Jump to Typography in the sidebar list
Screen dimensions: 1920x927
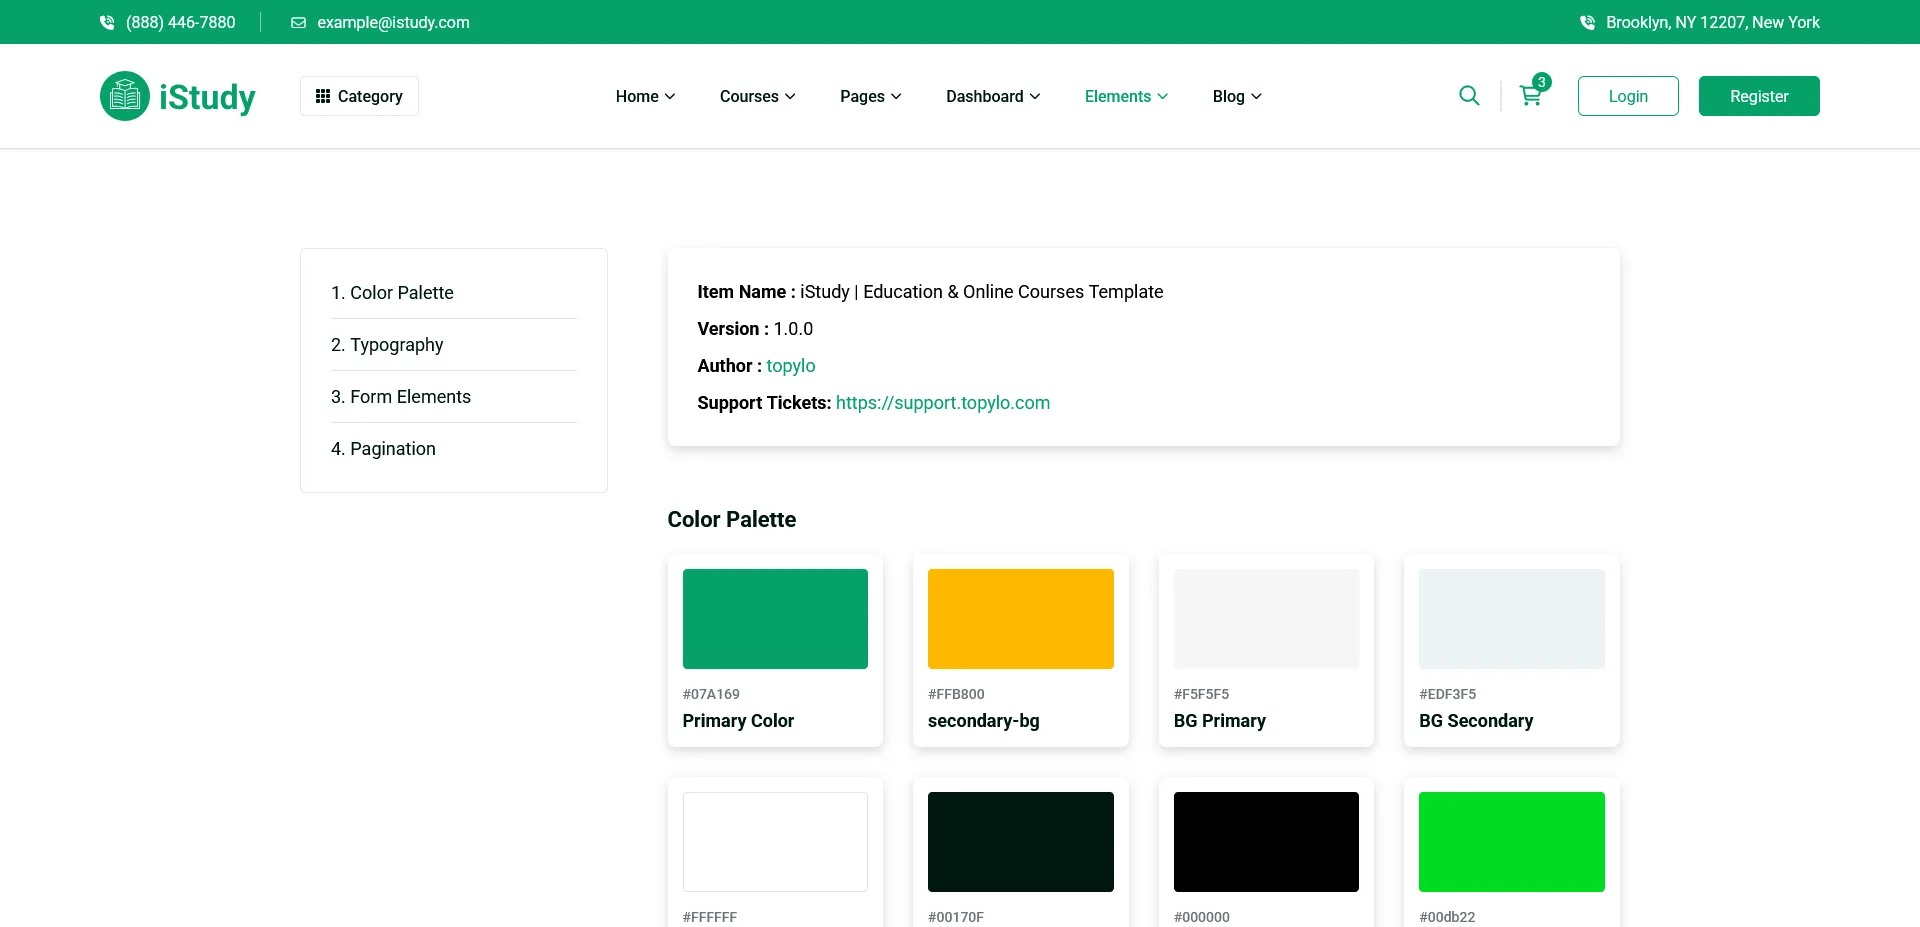click(396, 345)
